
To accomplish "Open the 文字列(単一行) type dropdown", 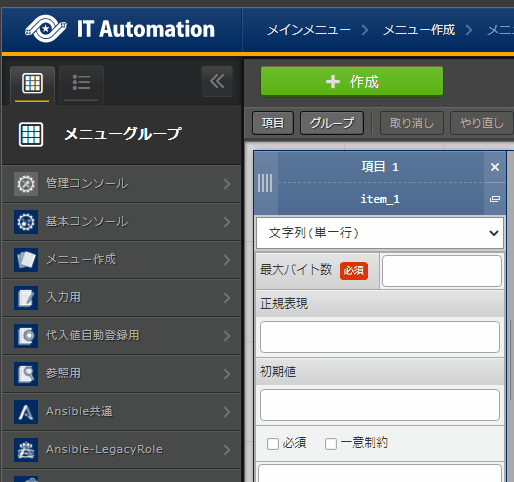I will (x=380, y=233).
